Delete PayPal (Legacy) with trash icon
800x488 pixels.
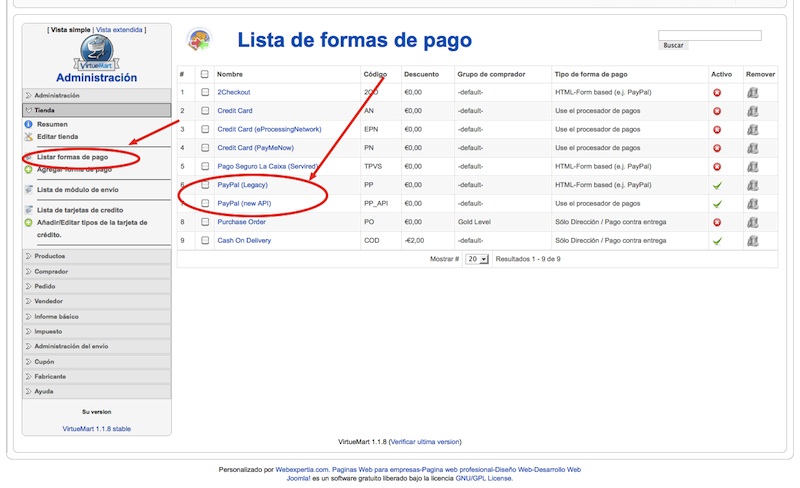[753, 185]
